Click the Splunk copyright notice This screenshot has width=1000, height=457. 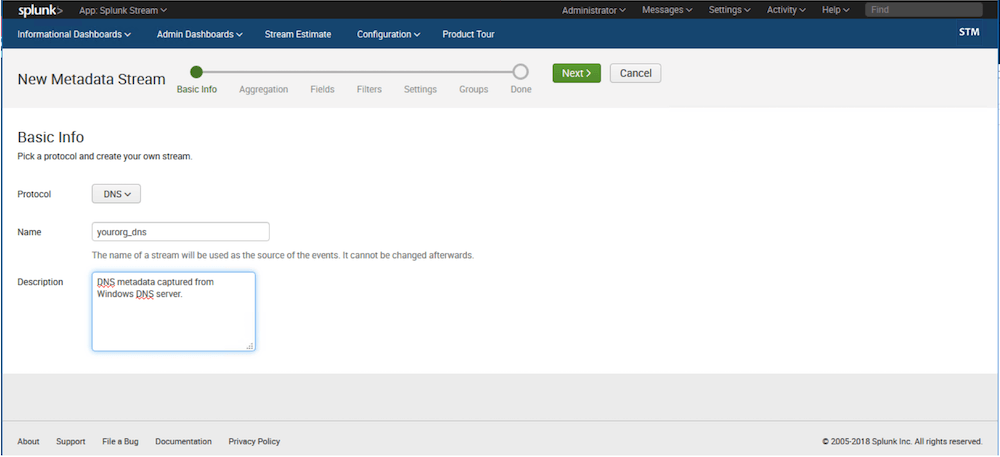tap(902, 442)
